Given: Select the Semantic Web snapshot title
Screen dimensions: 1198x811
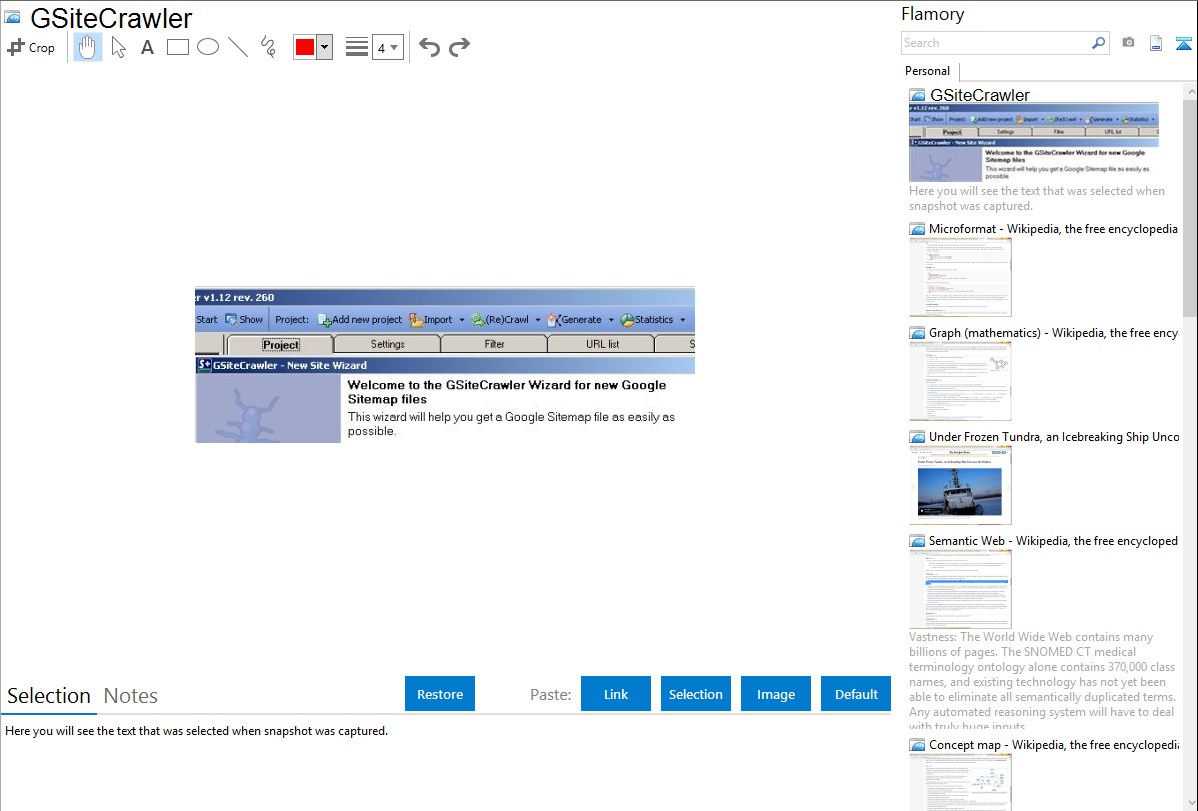Looking at the screenshot, I should pos(1053,540).
